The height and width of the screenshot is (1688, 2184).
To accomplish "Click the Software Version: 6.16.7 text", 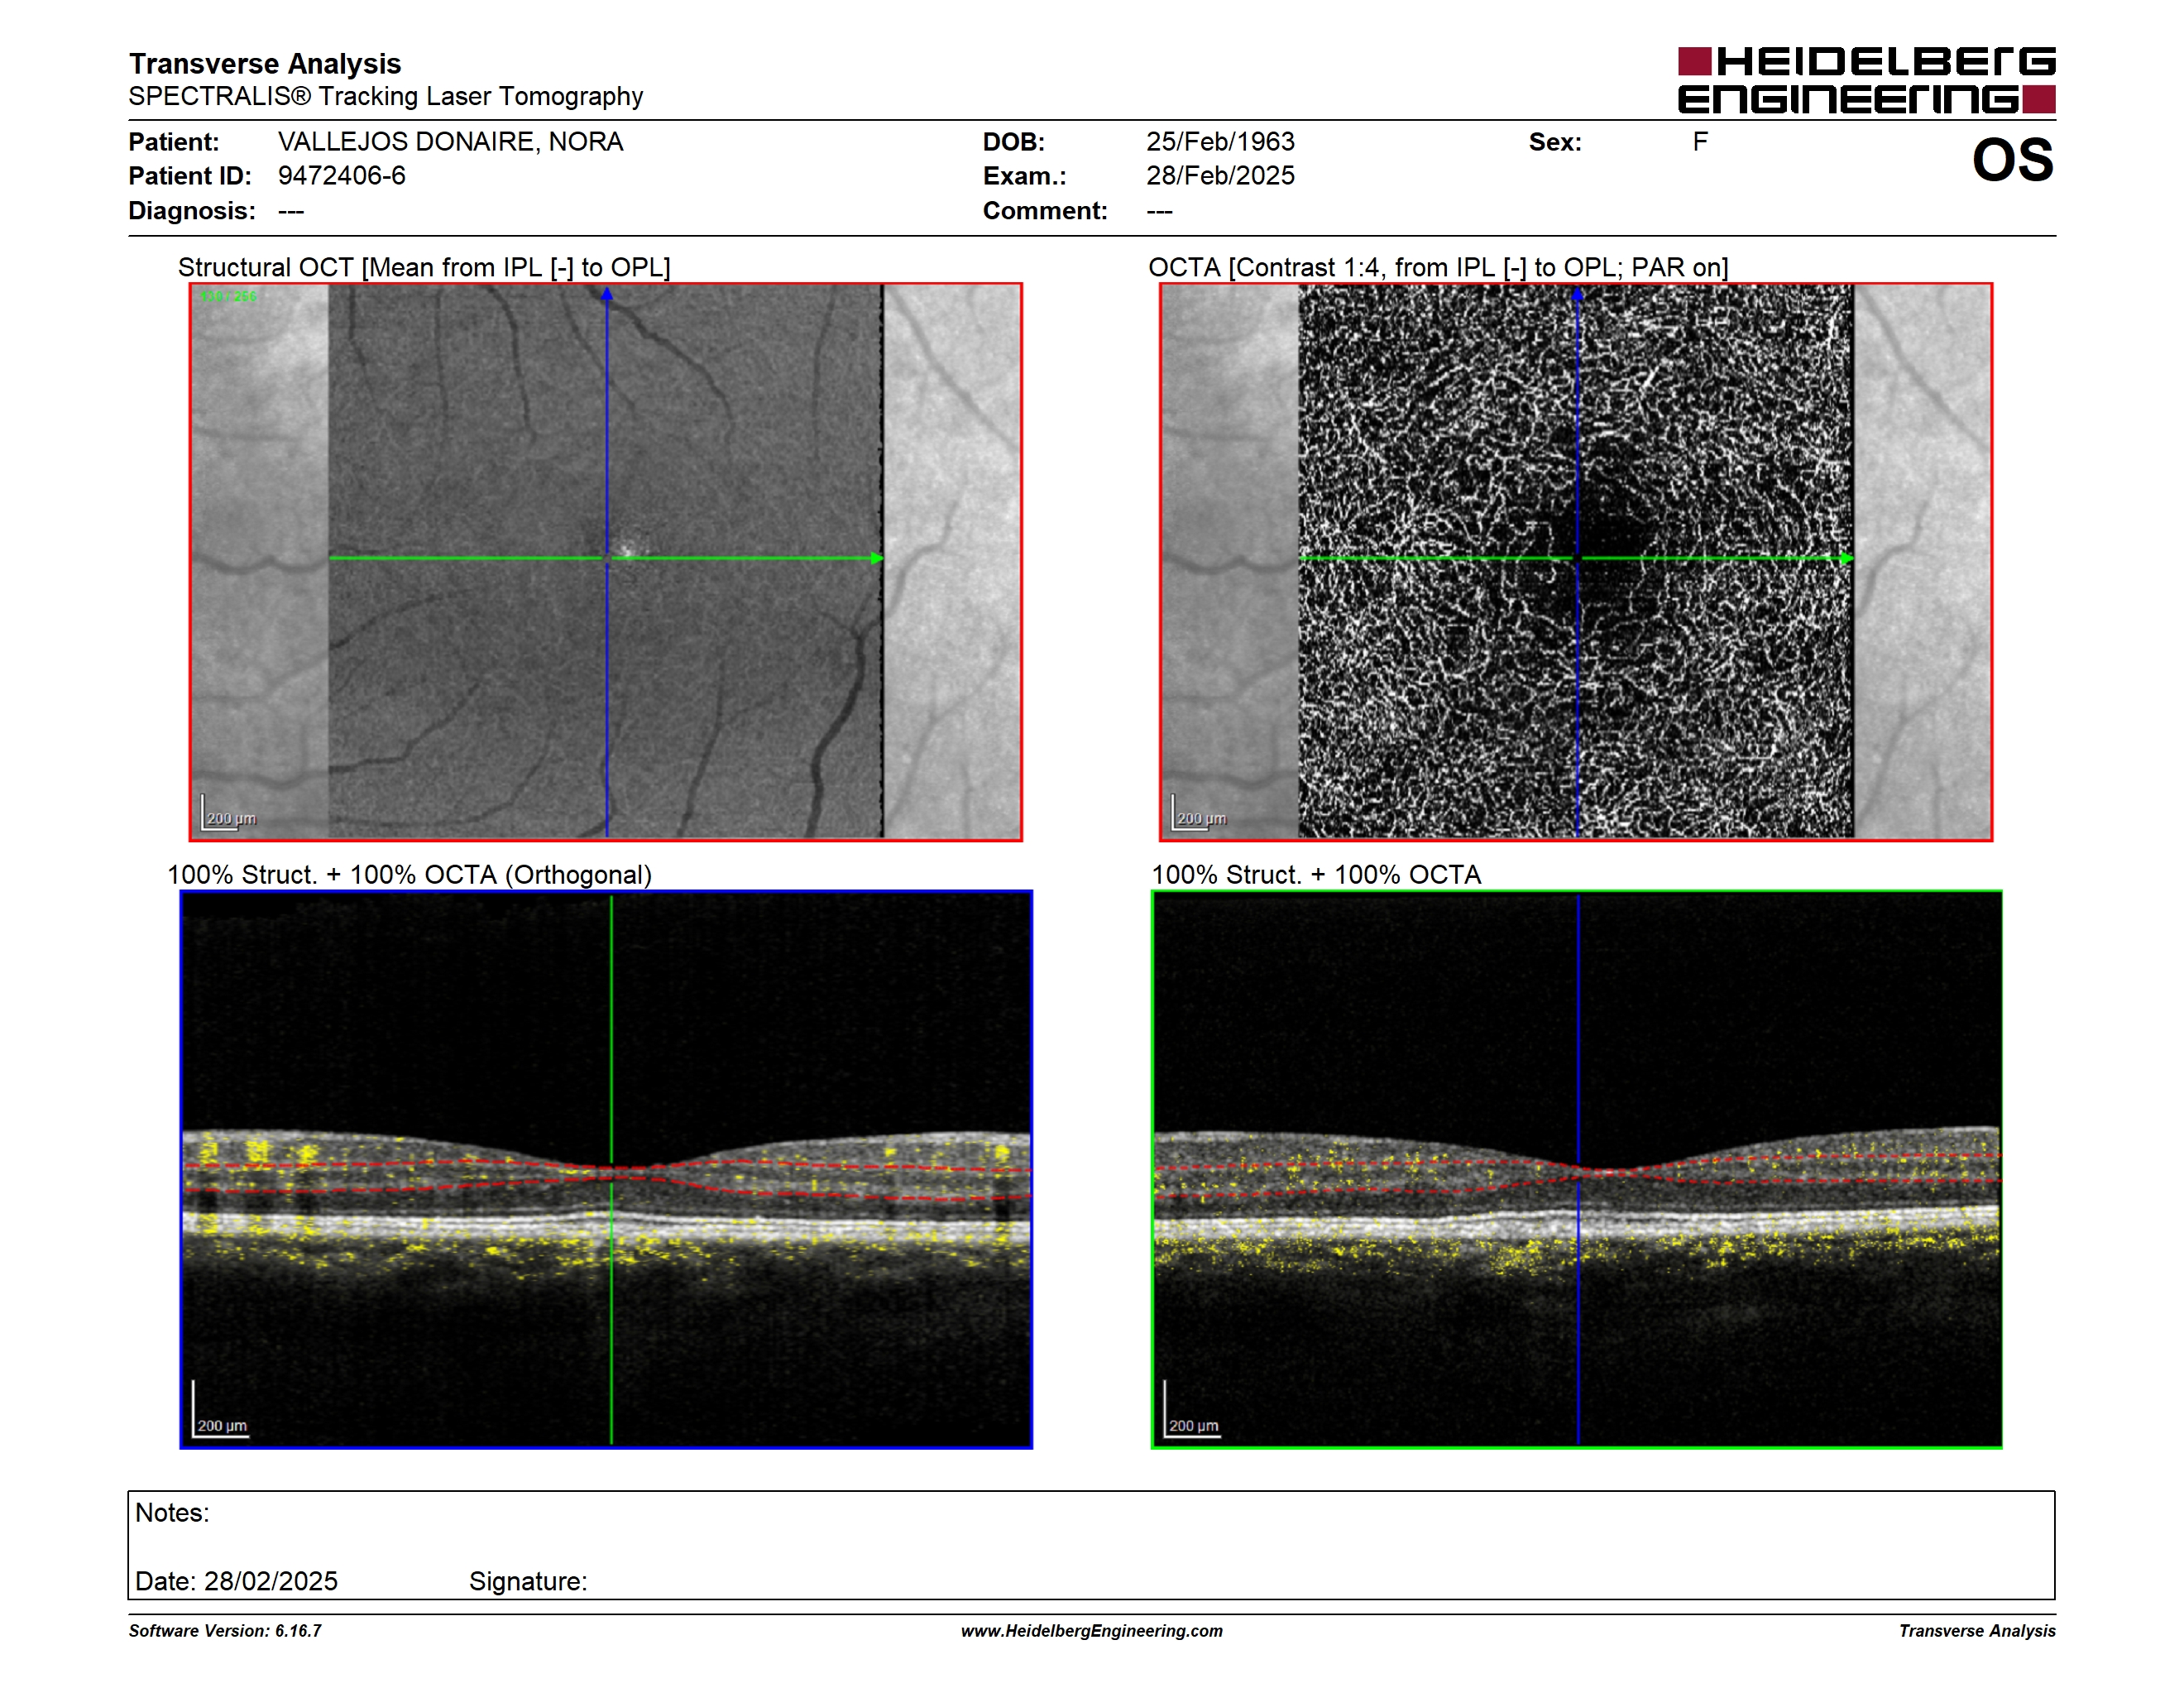I will [225, 1630].
